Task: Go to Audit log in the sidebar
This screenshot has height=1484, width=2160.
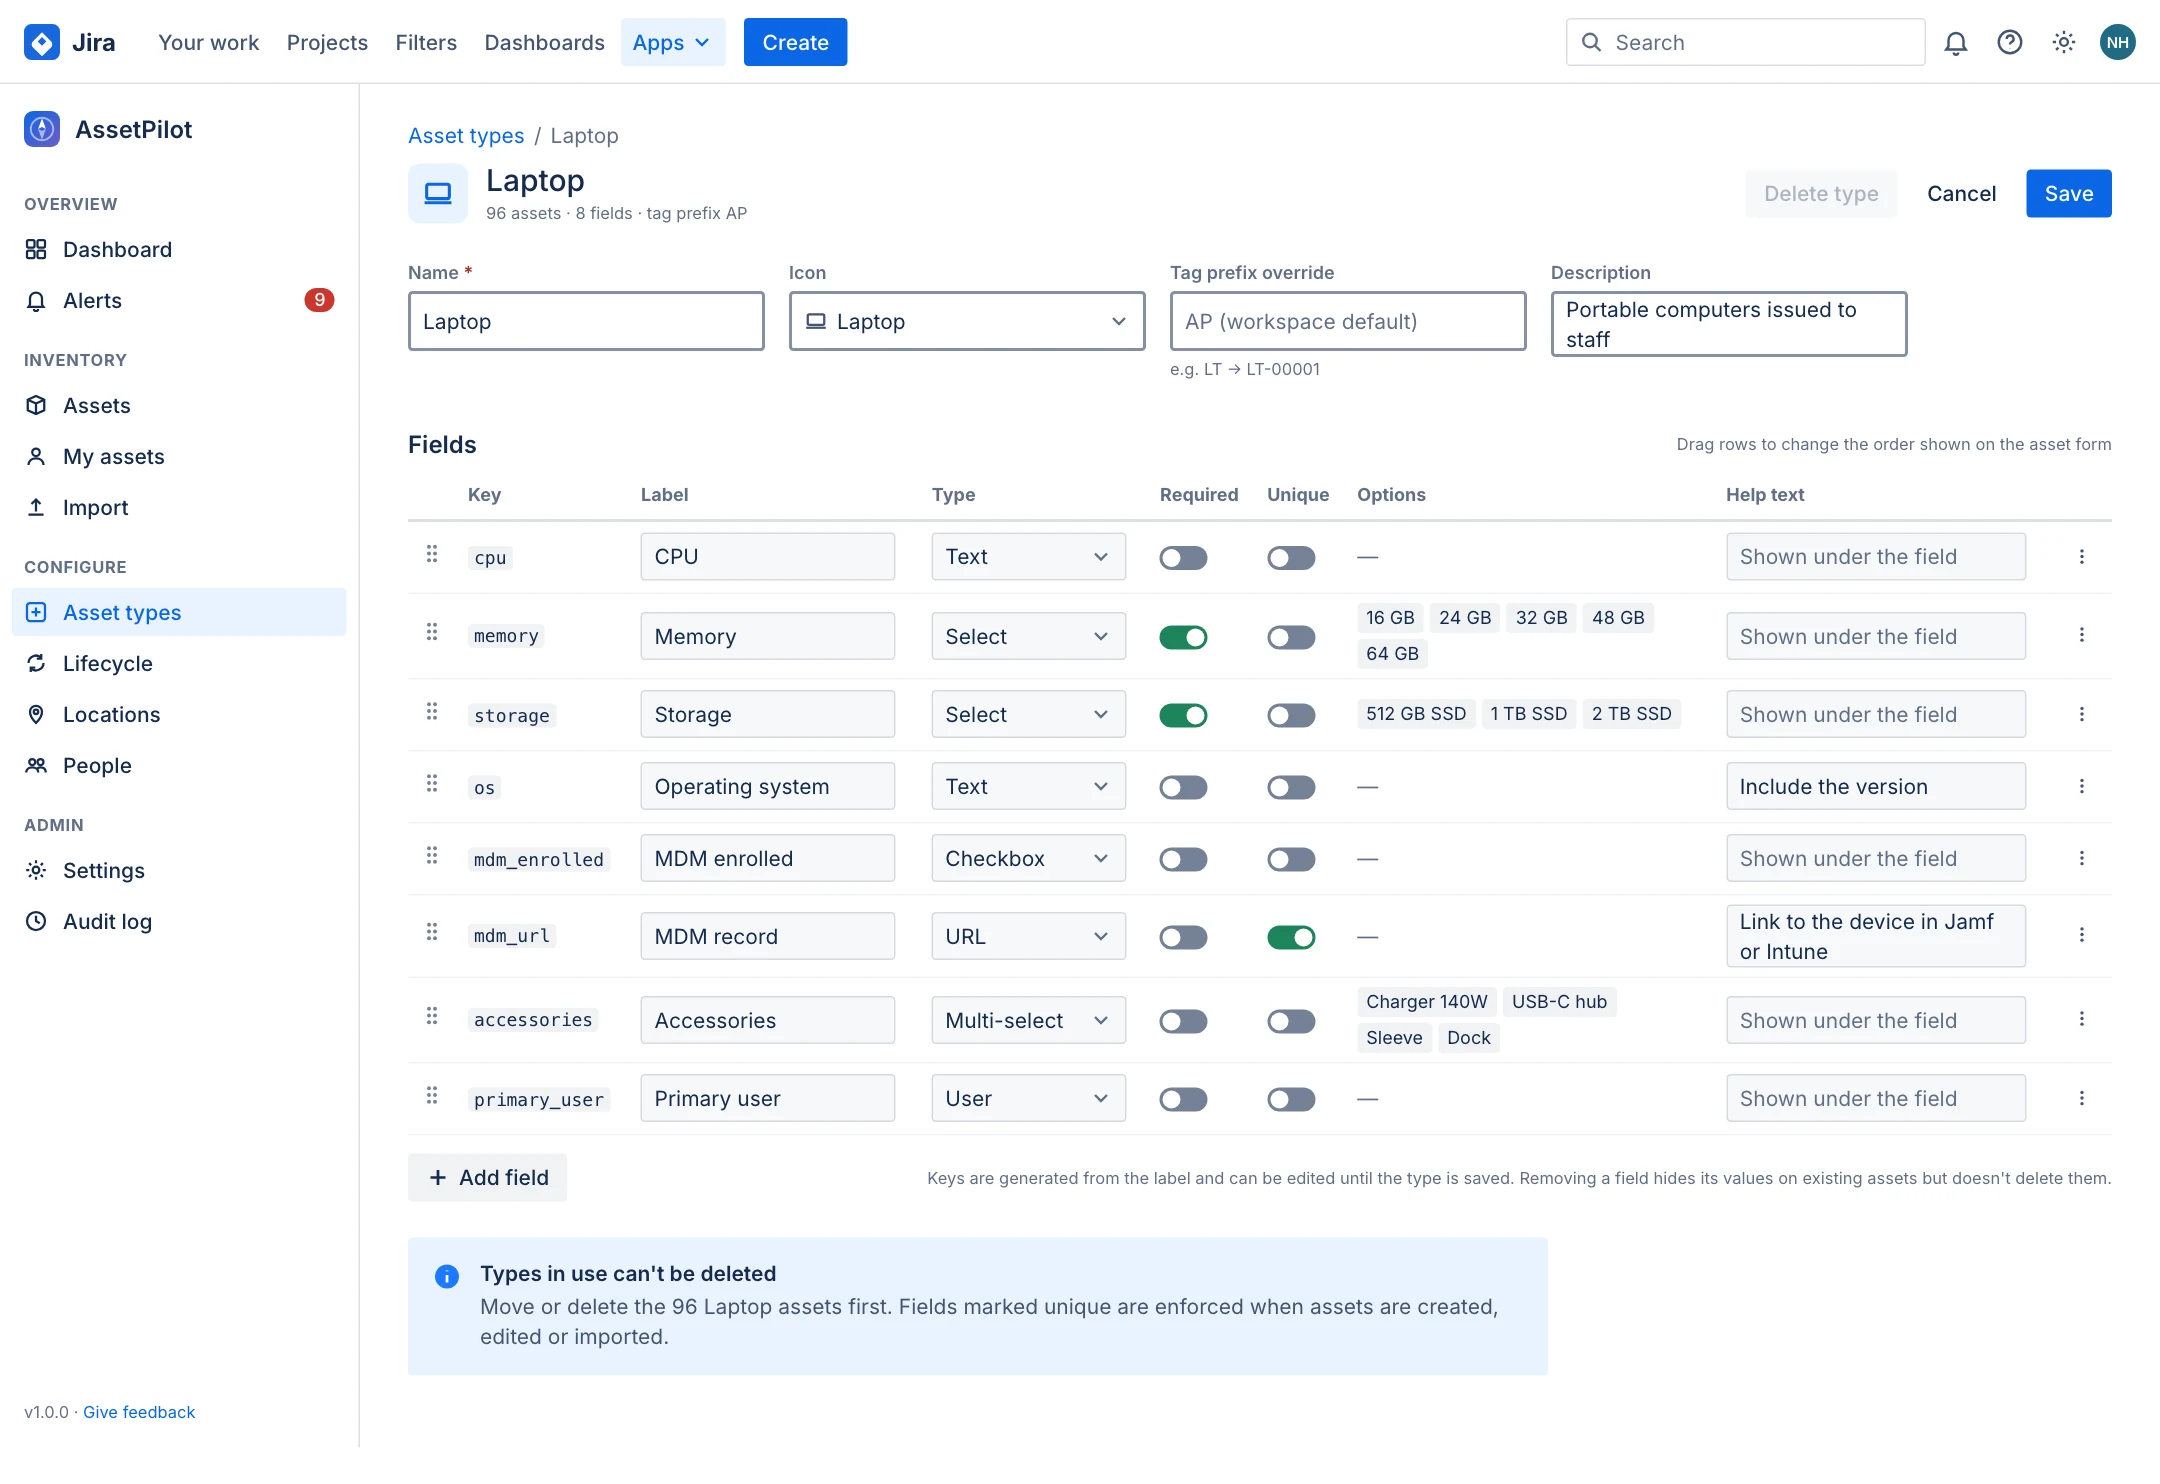Action: tap(179, 922)
